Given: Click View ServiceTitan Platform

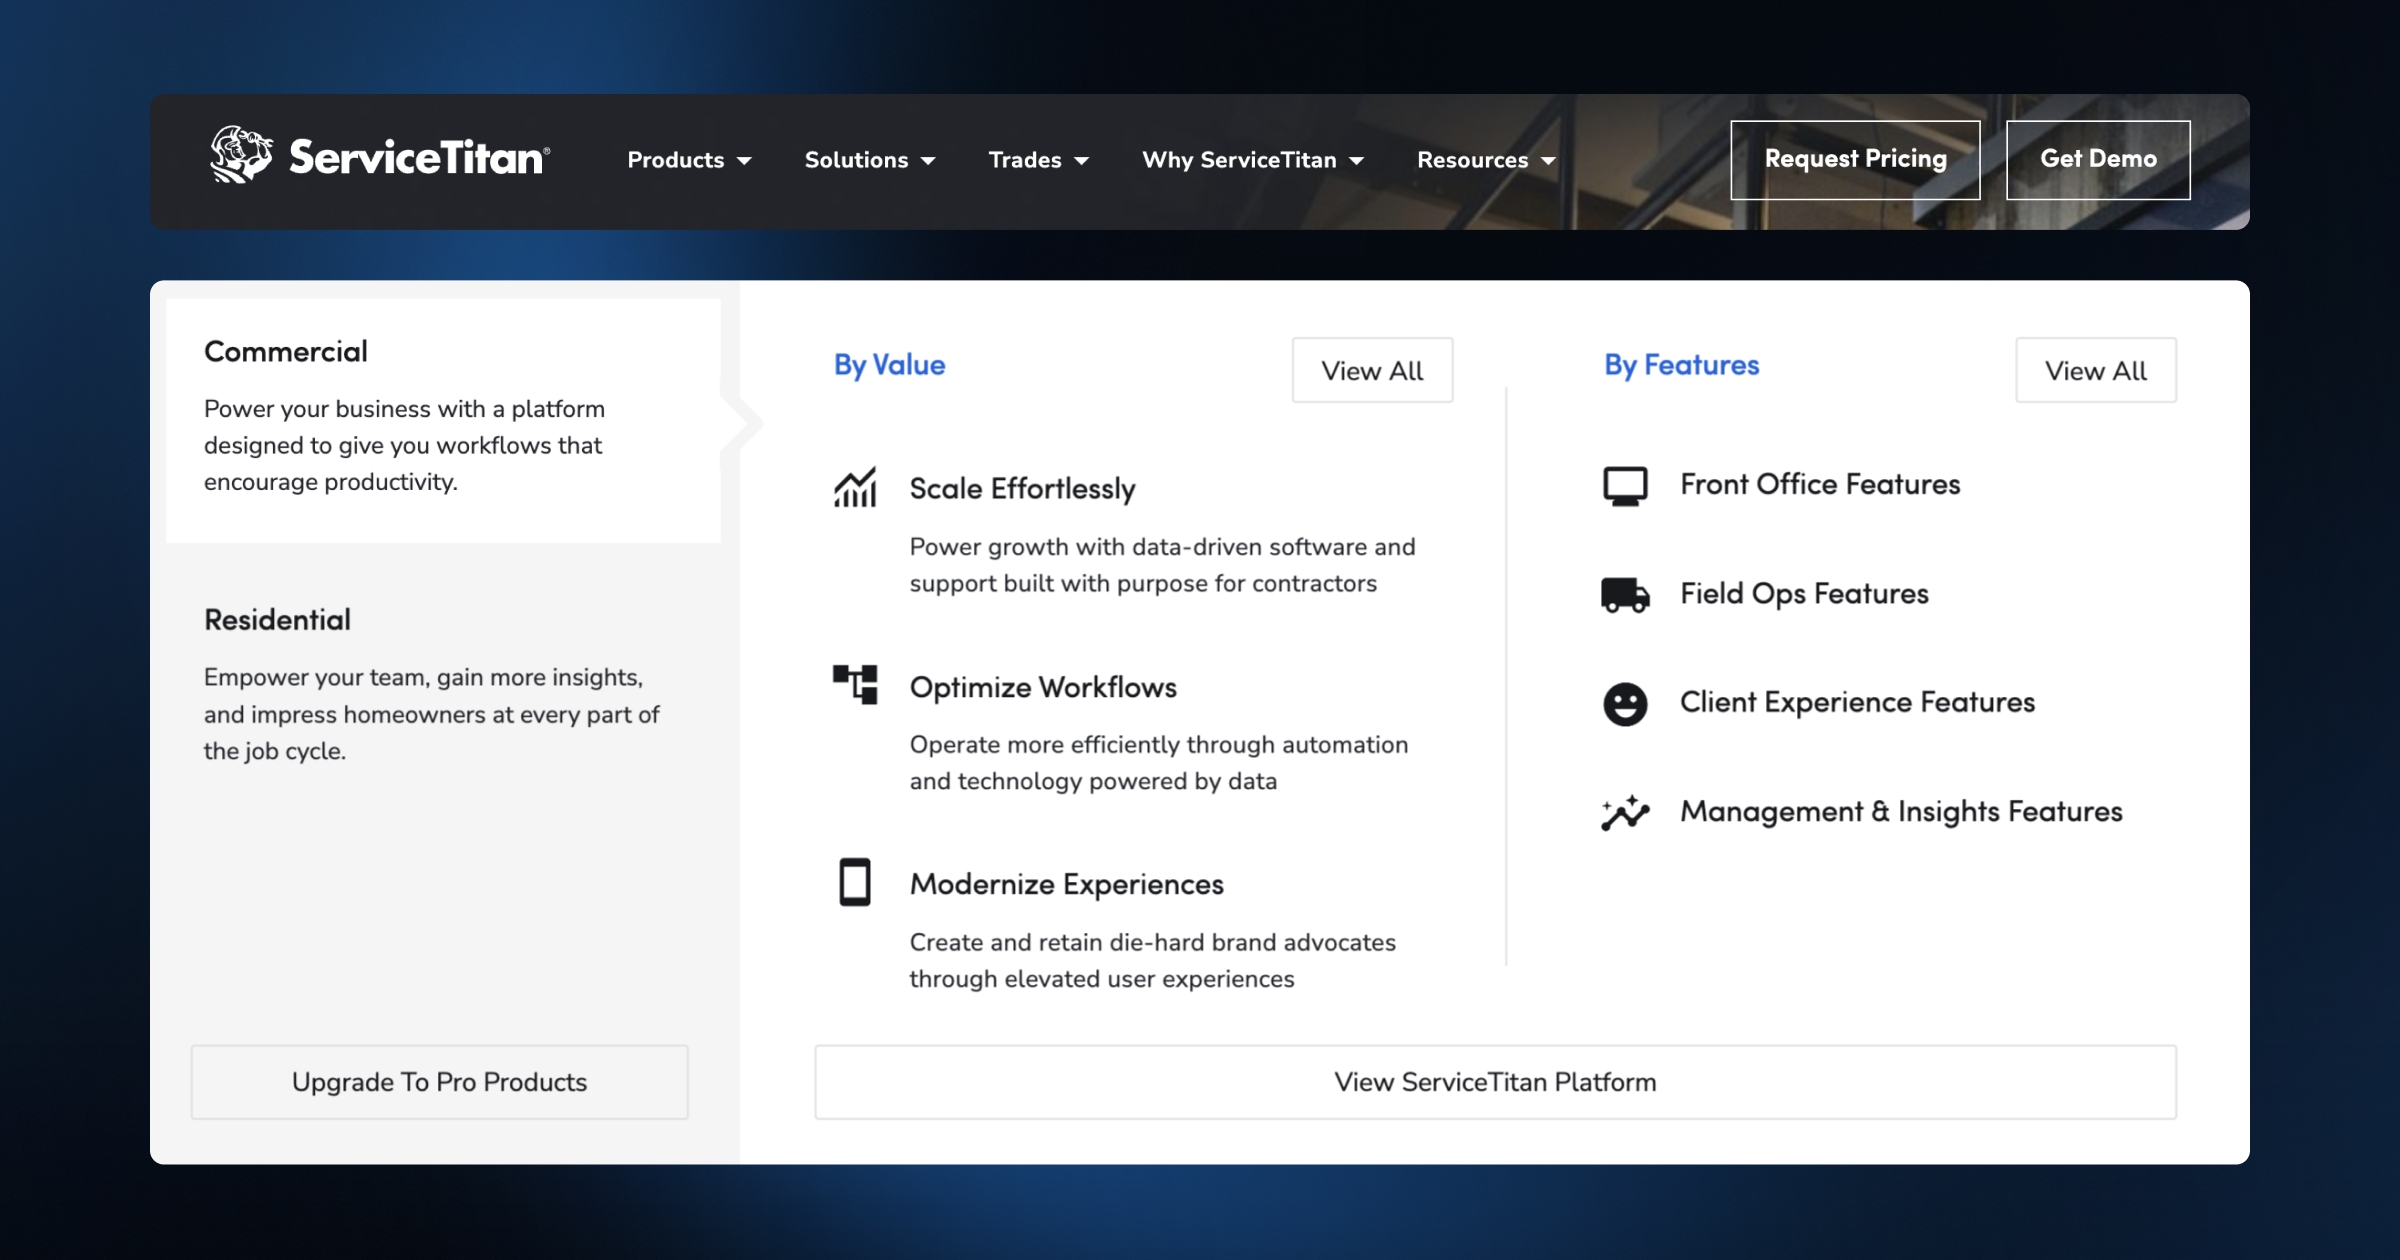Looking at the screenshot, I should point(1494,1081).
